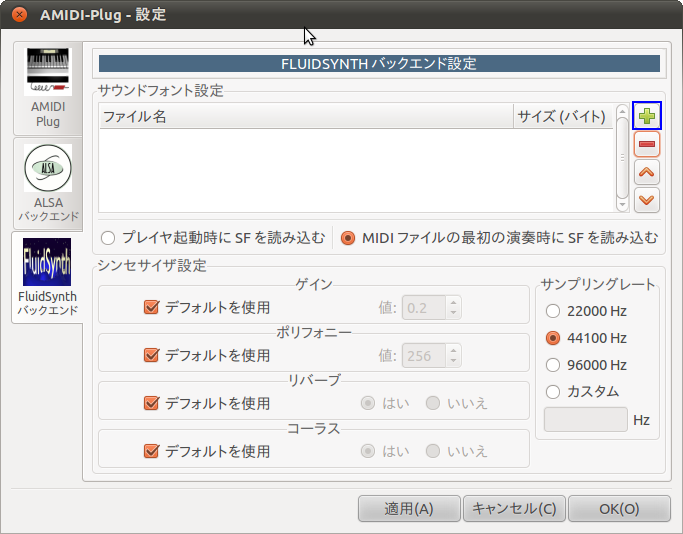Image resolution: width=683 pixels, height=534 pixels.
Task: Click the サイズ (バイト) column header
Action: click(x=563, y=116)
